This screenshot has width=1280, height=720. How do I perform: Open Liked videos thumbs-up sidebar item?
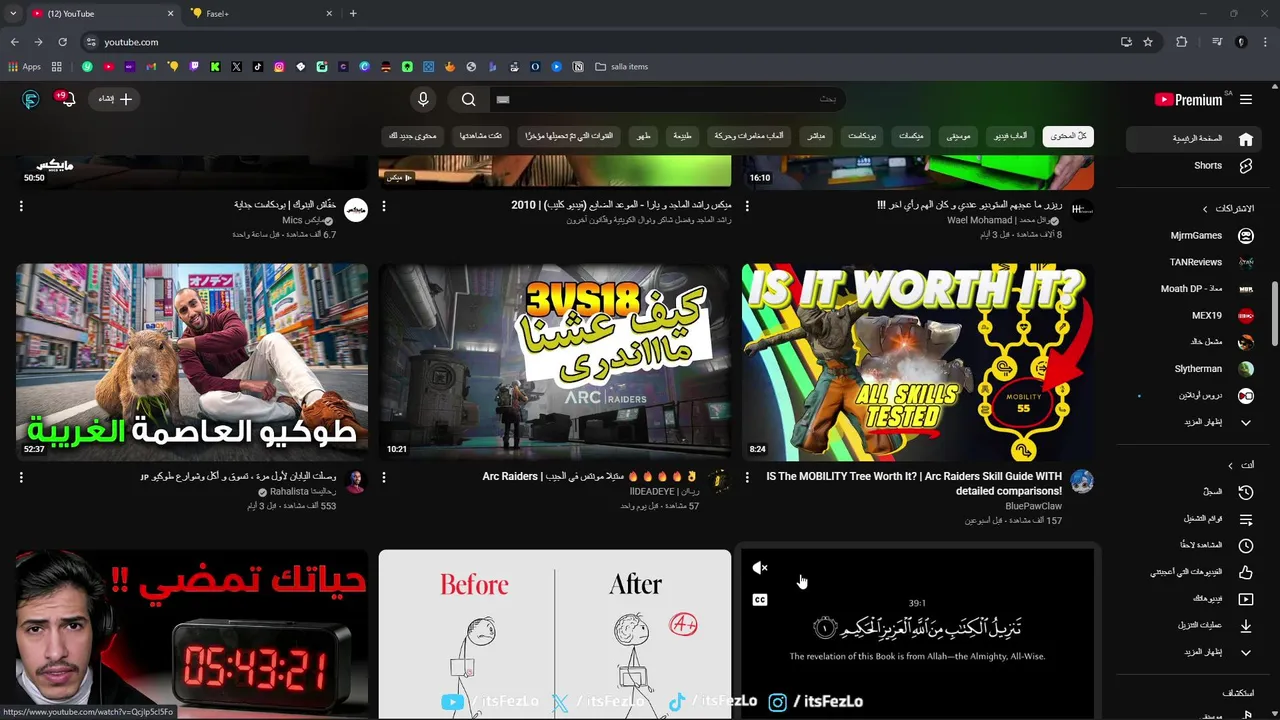[x=1192, y=572]
